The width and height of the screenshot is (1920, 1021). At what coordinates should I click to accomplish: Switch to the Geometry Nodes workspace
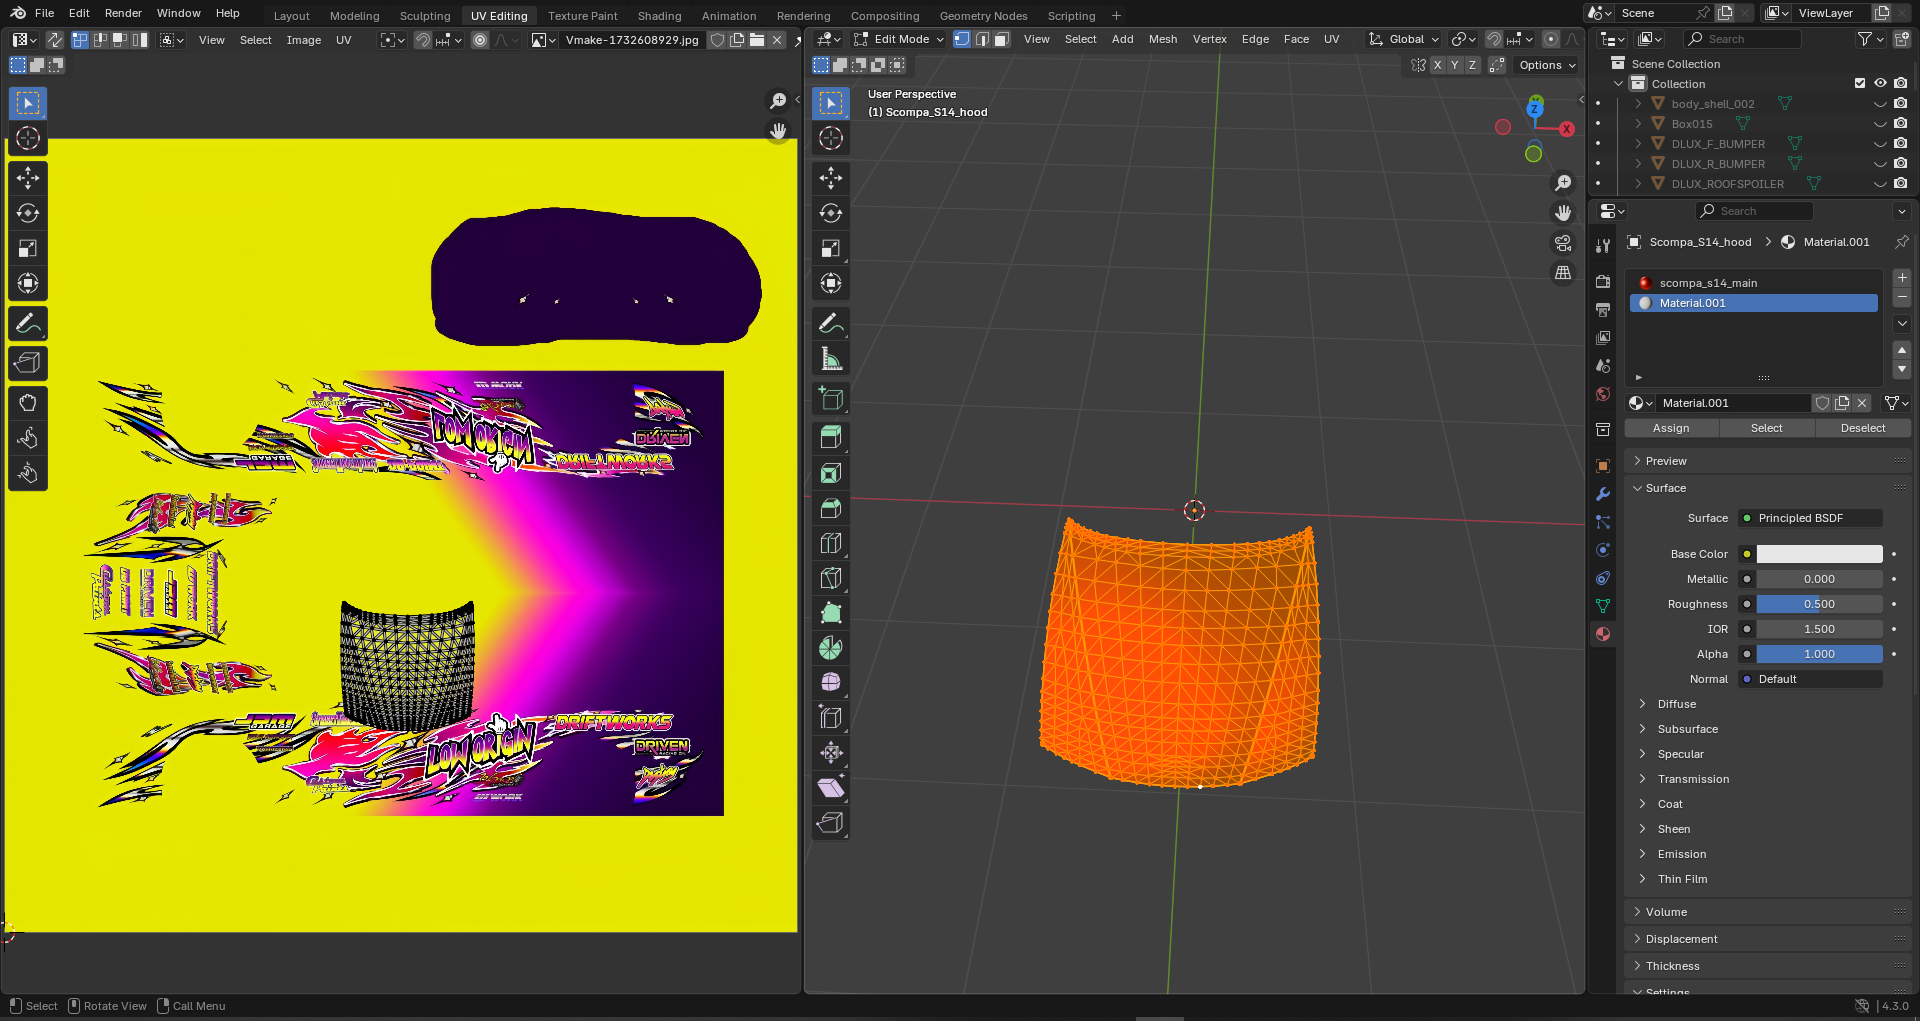tap(983, 15)
